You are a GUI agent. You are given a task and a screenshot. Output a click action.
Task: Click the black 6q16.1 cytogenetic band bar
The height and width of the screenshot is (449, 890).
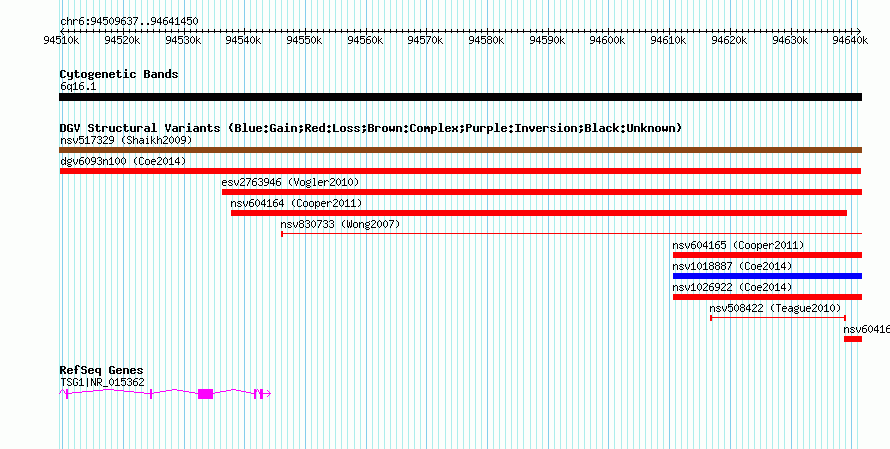click(460, 97)
